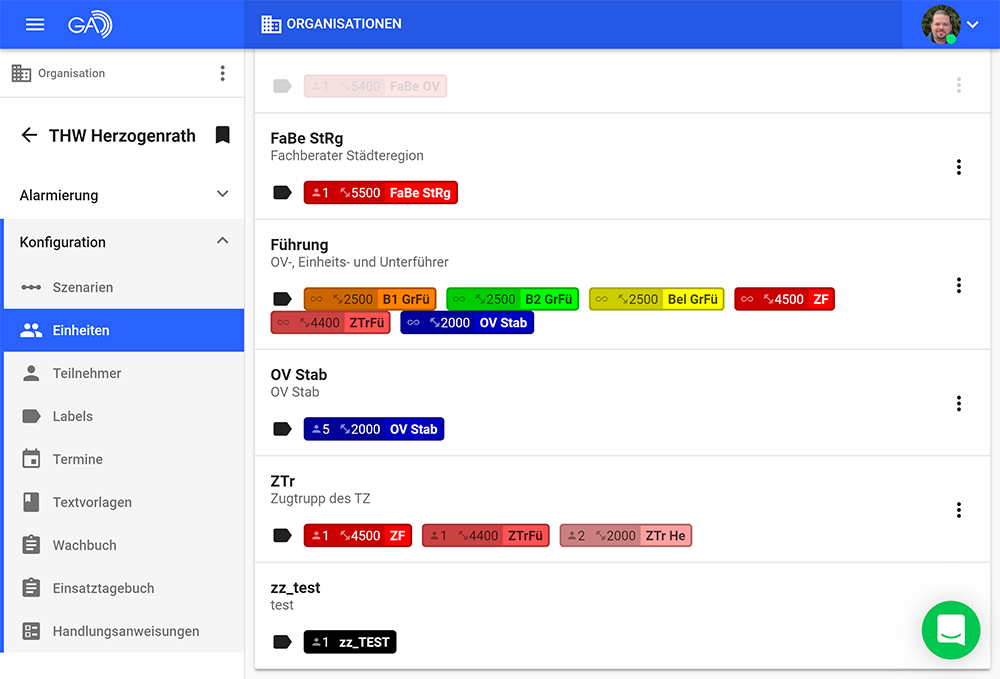Open the hamburger navigation menu
The width and height of the screenshot is (1000, 679).
pos(35,24)
